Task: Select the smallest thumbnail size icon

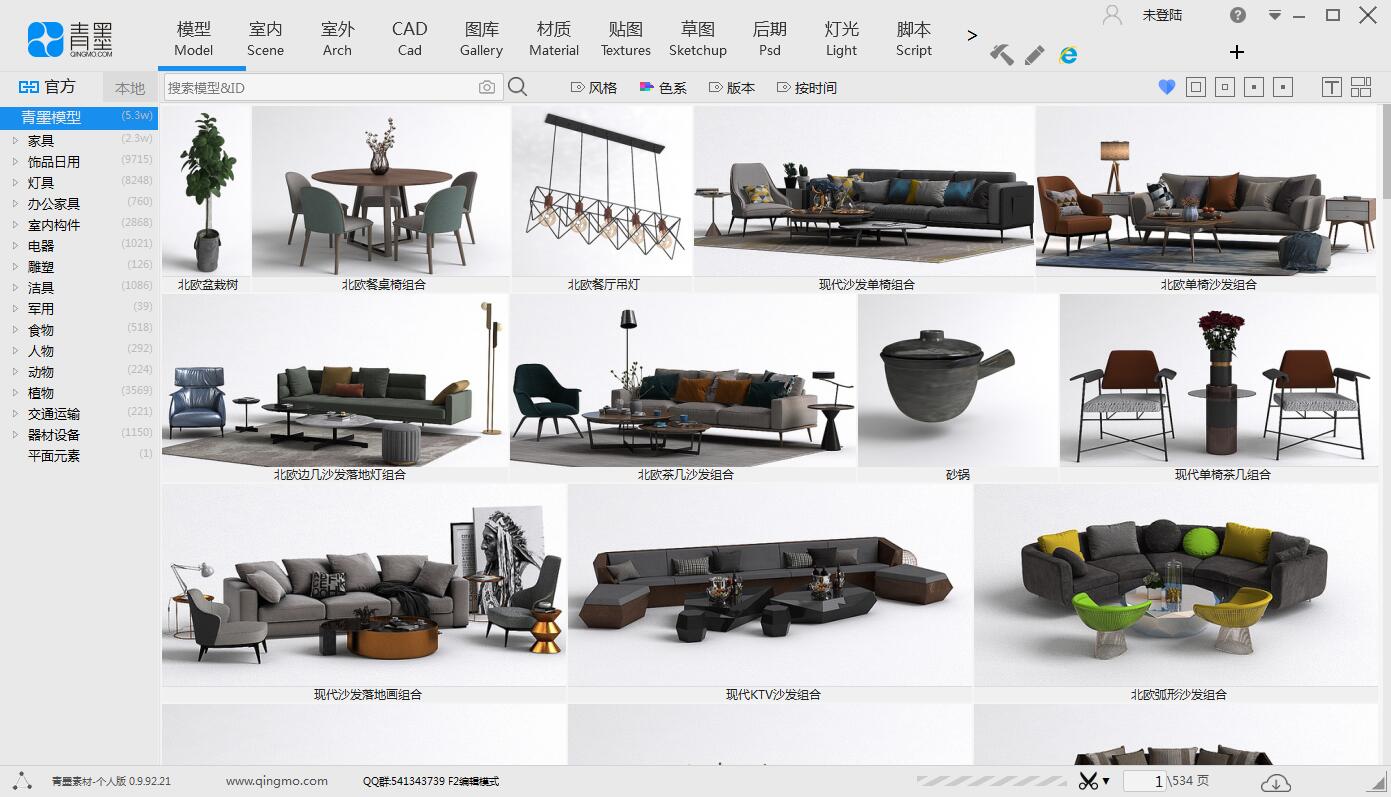Action: pos(1281,87)
